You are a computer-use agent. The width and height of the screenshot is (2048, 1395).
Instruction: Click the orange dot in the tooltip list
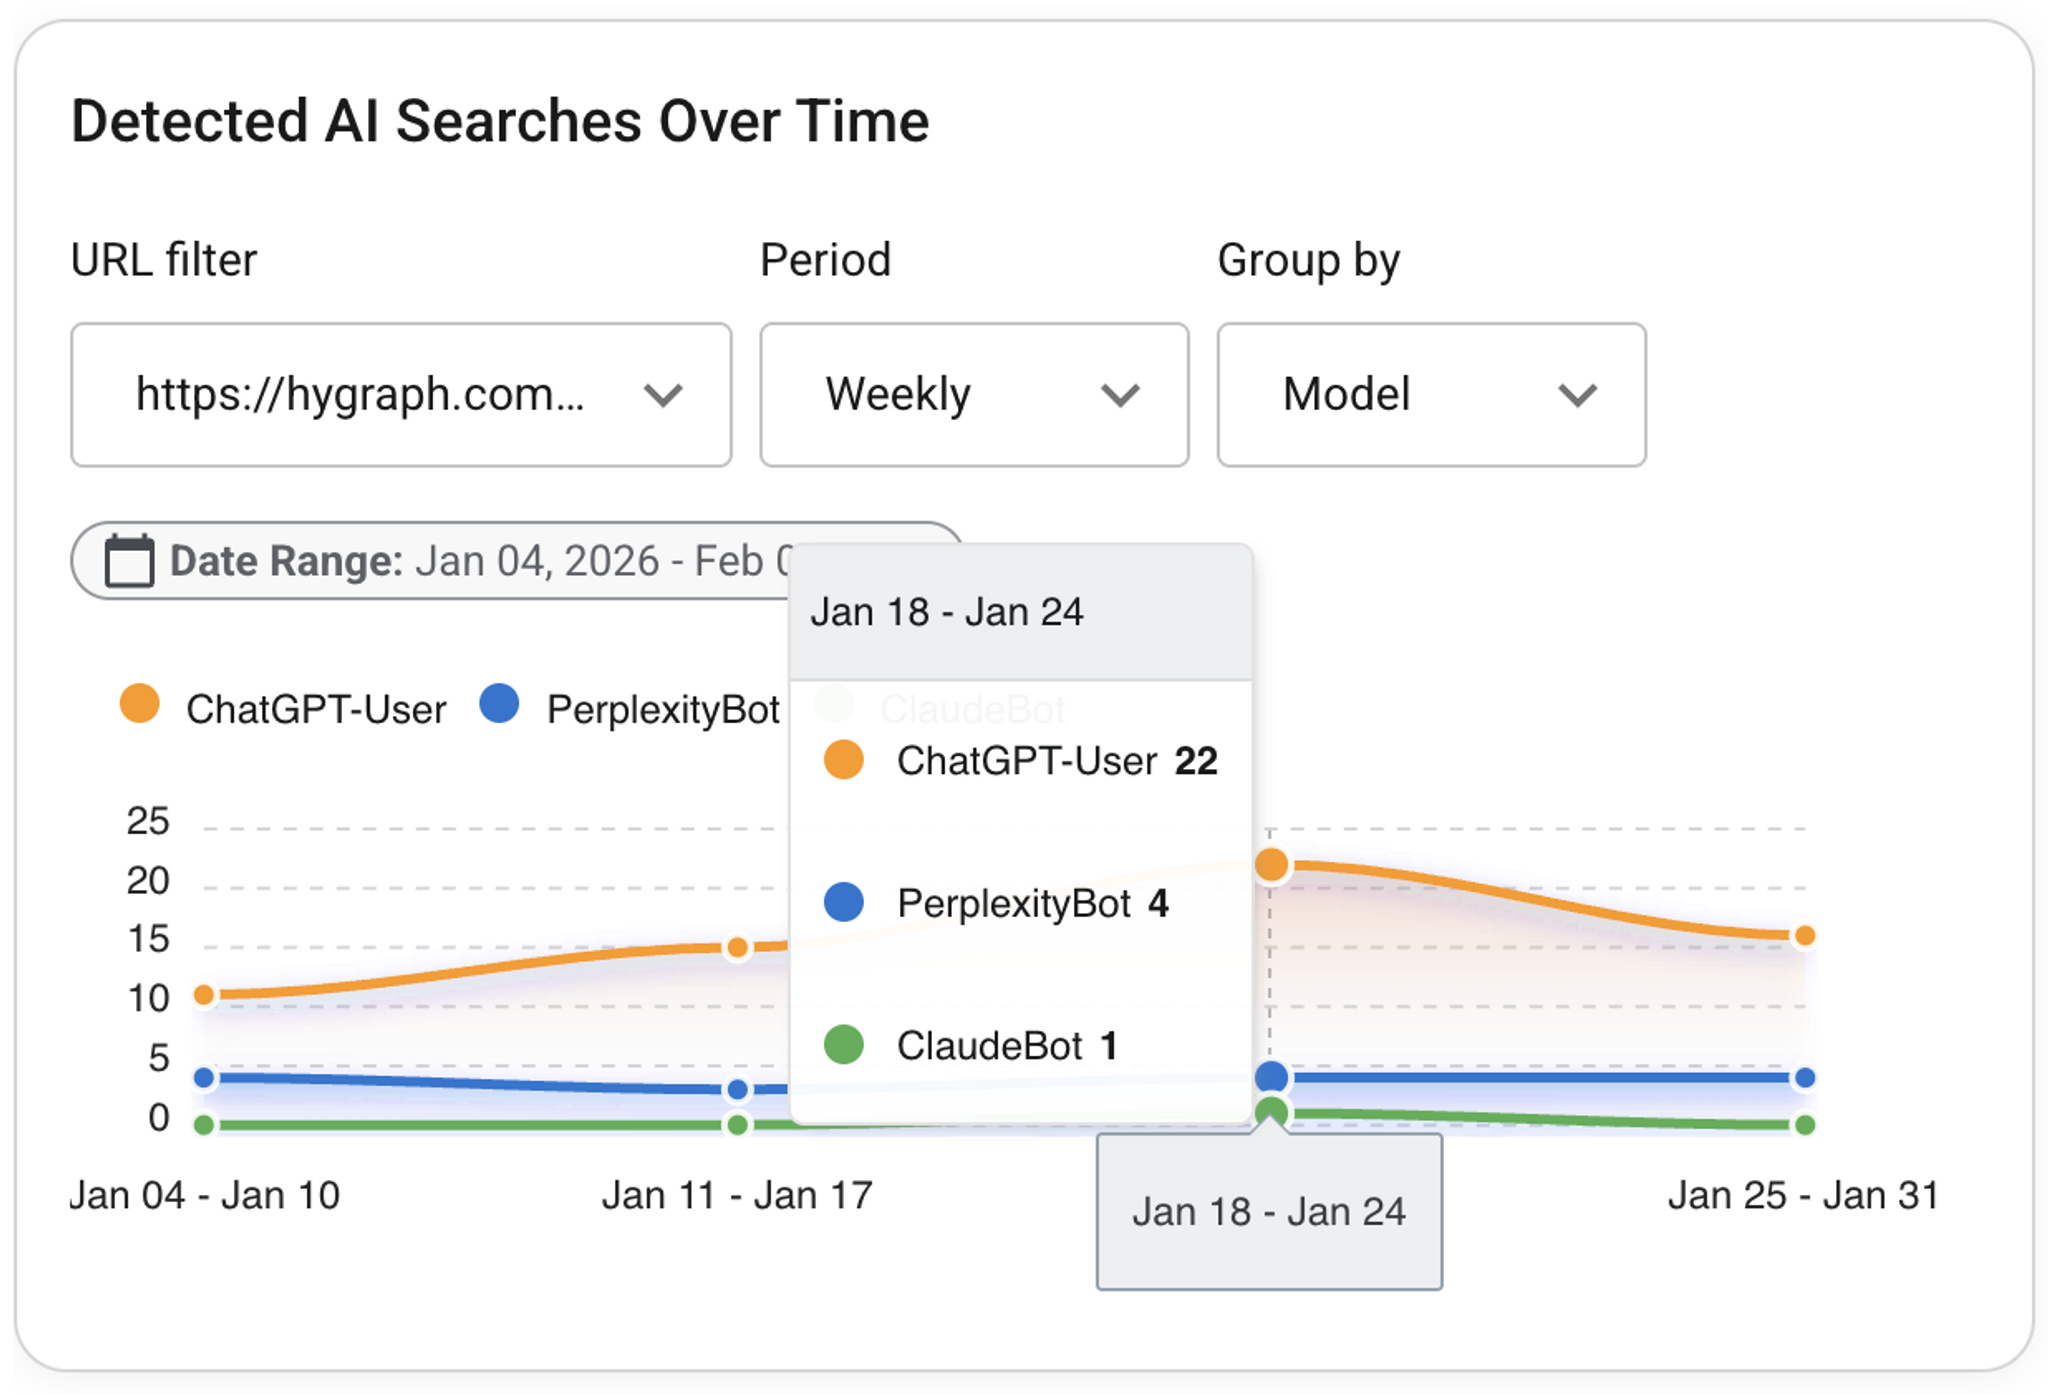(843, 760)
